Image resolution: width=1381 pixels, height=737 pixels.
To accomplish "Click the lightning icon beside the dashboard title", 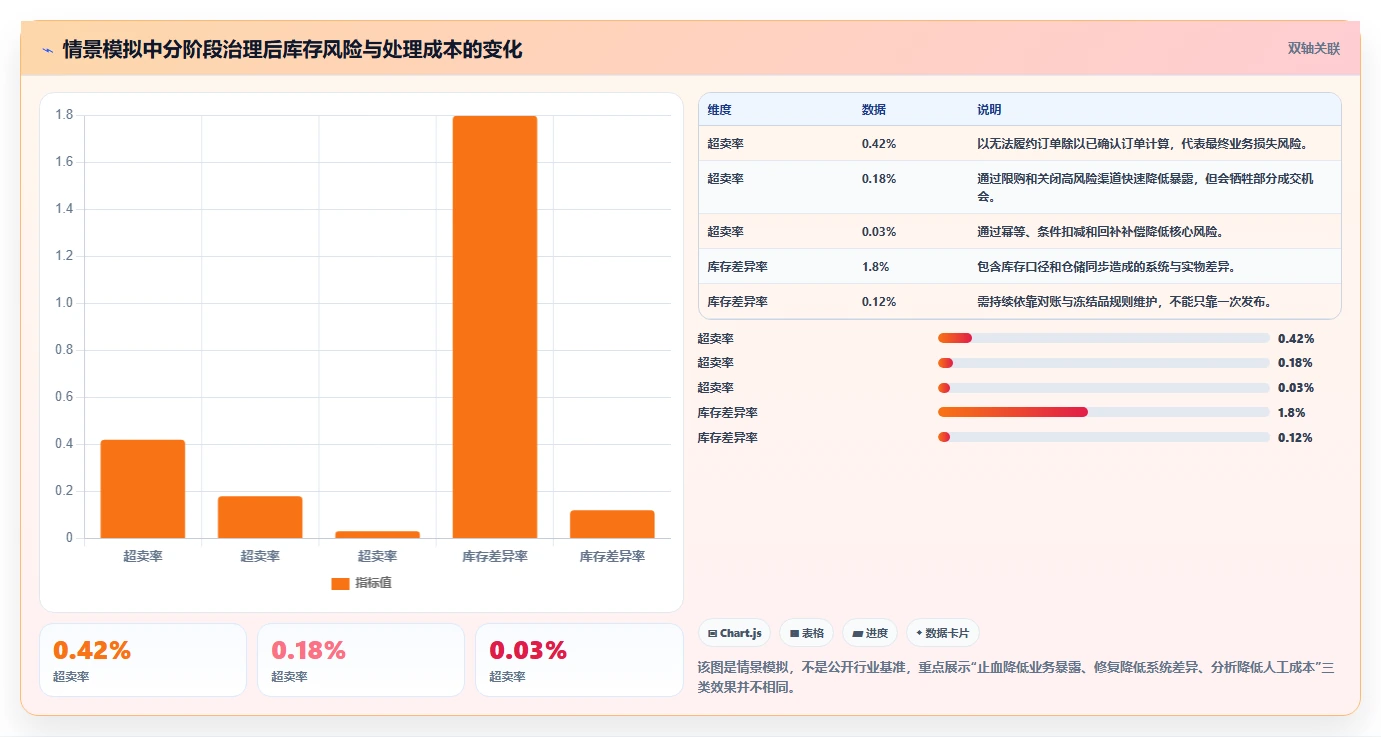I will (48, 50).
